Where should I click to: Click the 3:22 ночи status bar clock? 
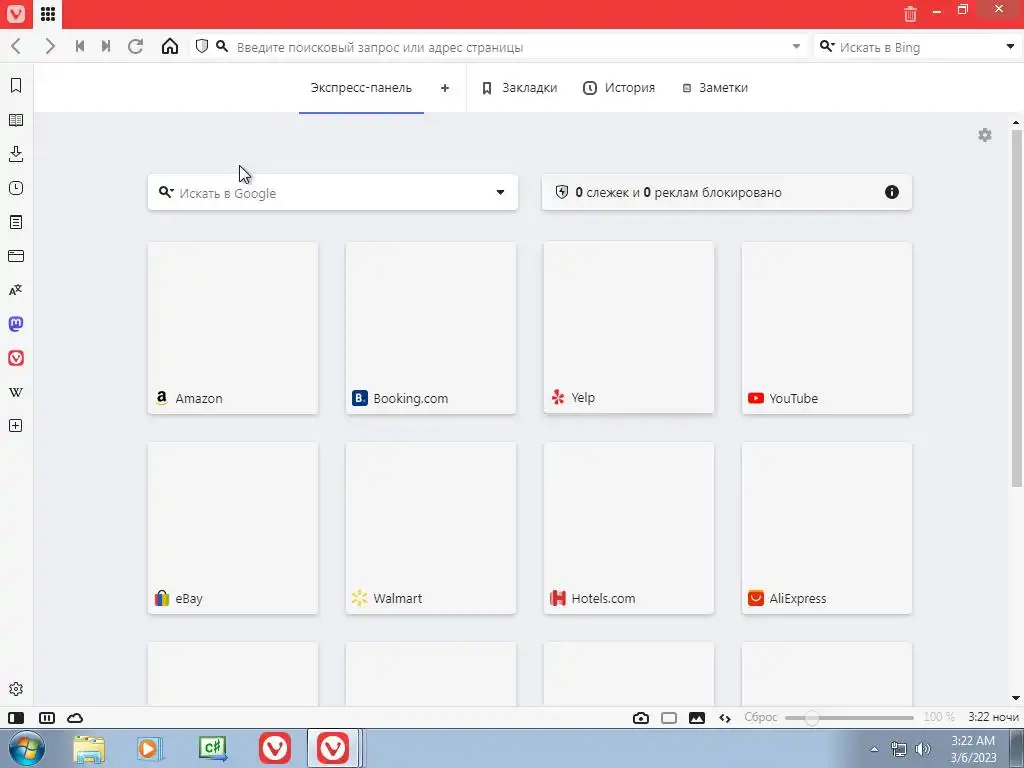point(993,717)
